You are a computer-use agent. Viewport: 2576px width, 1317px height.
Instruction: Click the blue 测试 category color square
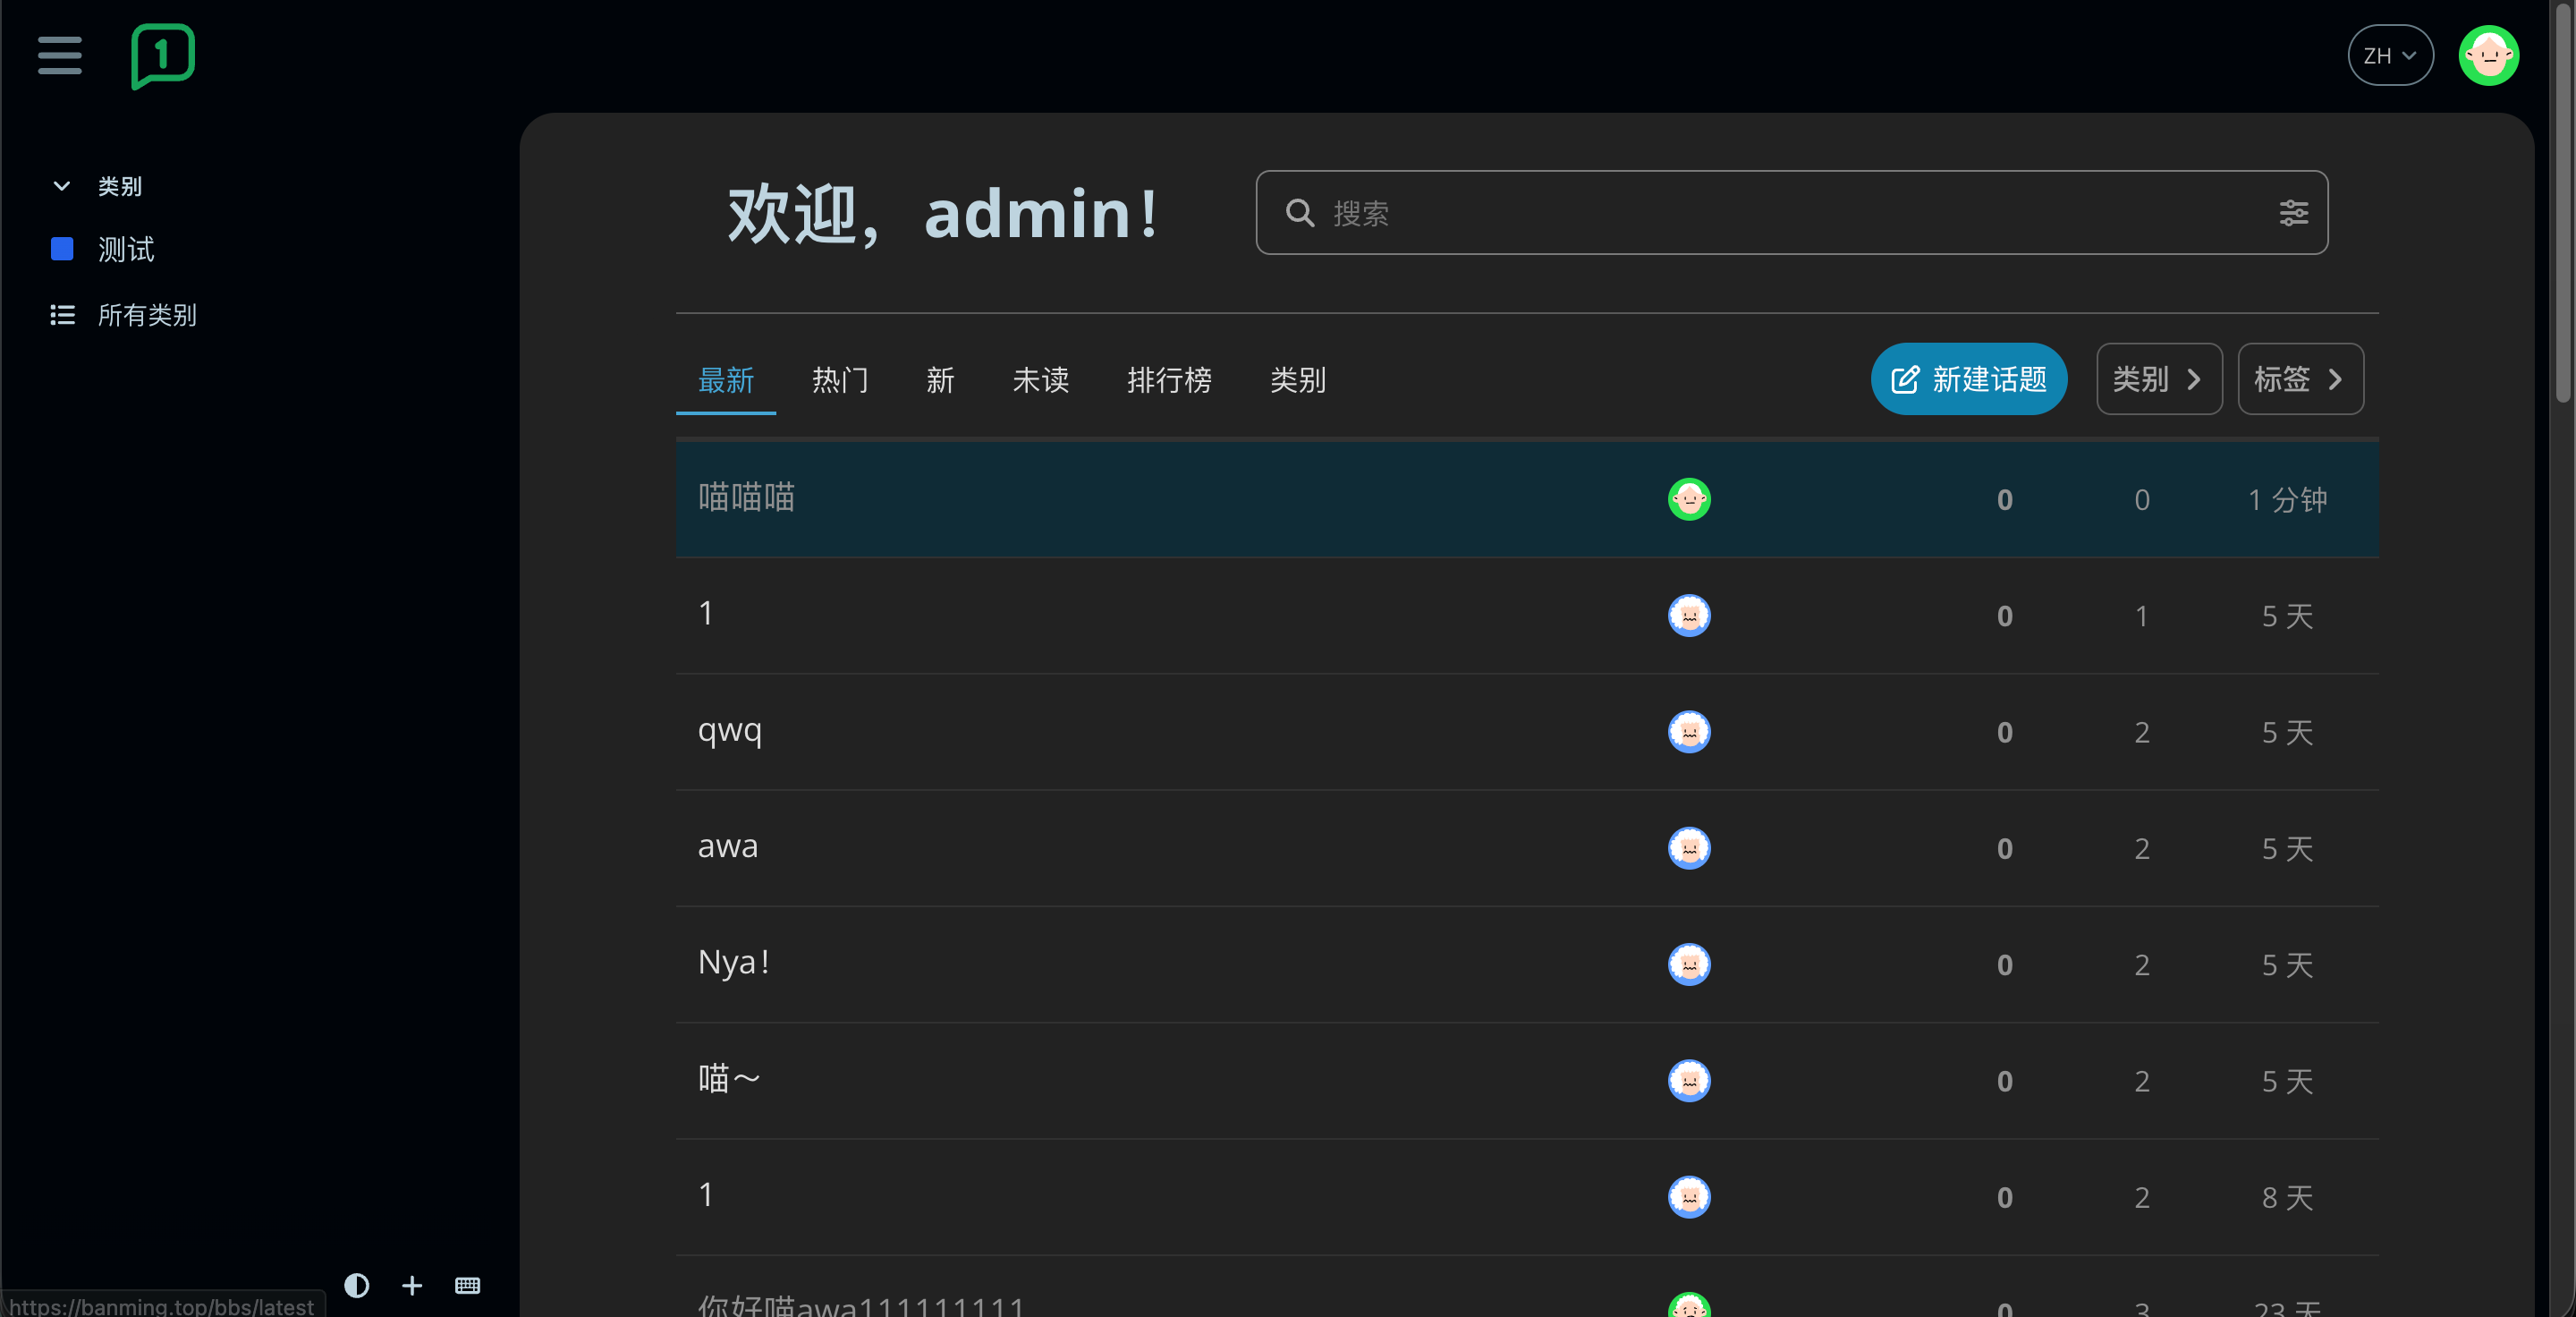coord(62,249)
